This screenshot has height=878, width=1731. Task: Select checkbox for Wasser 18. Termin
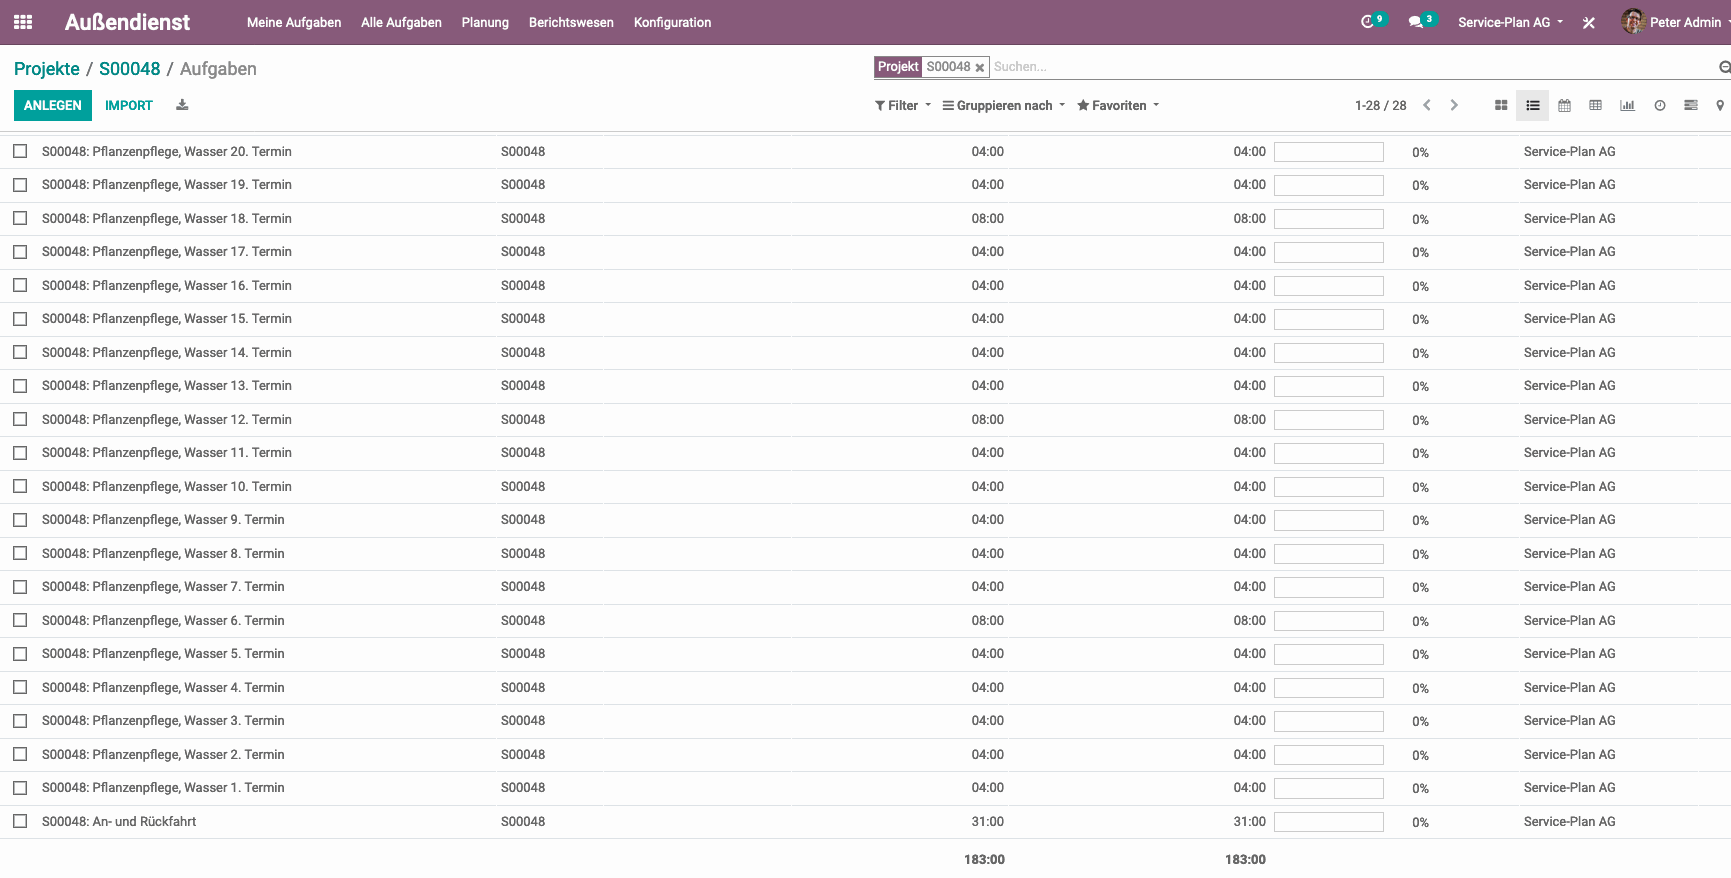point(20,218)
